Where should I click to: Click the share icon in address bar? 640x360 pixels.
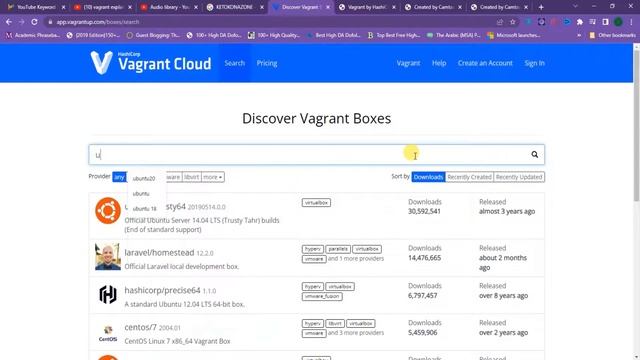click(500, 22)
